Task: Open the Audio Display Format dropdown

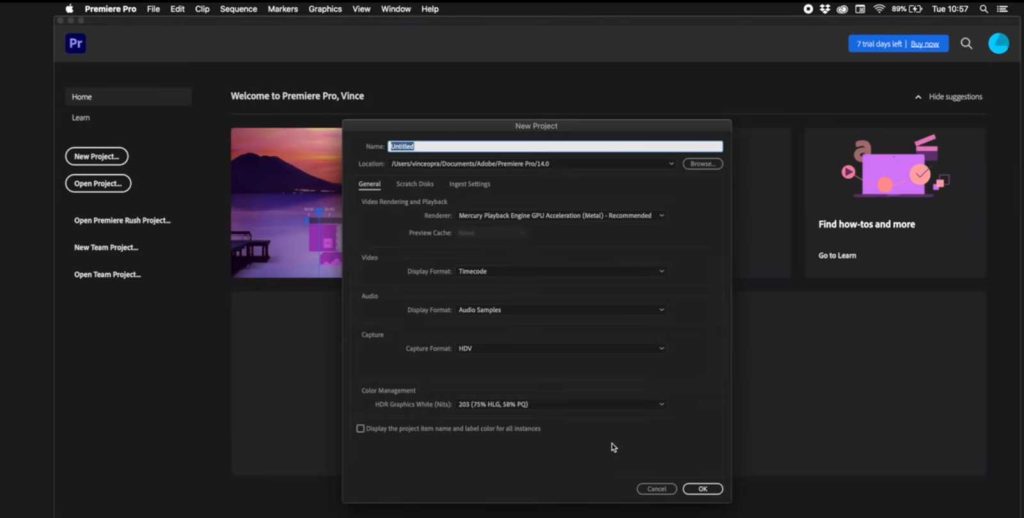Action: pyautogui.click(x=562, y=310)
